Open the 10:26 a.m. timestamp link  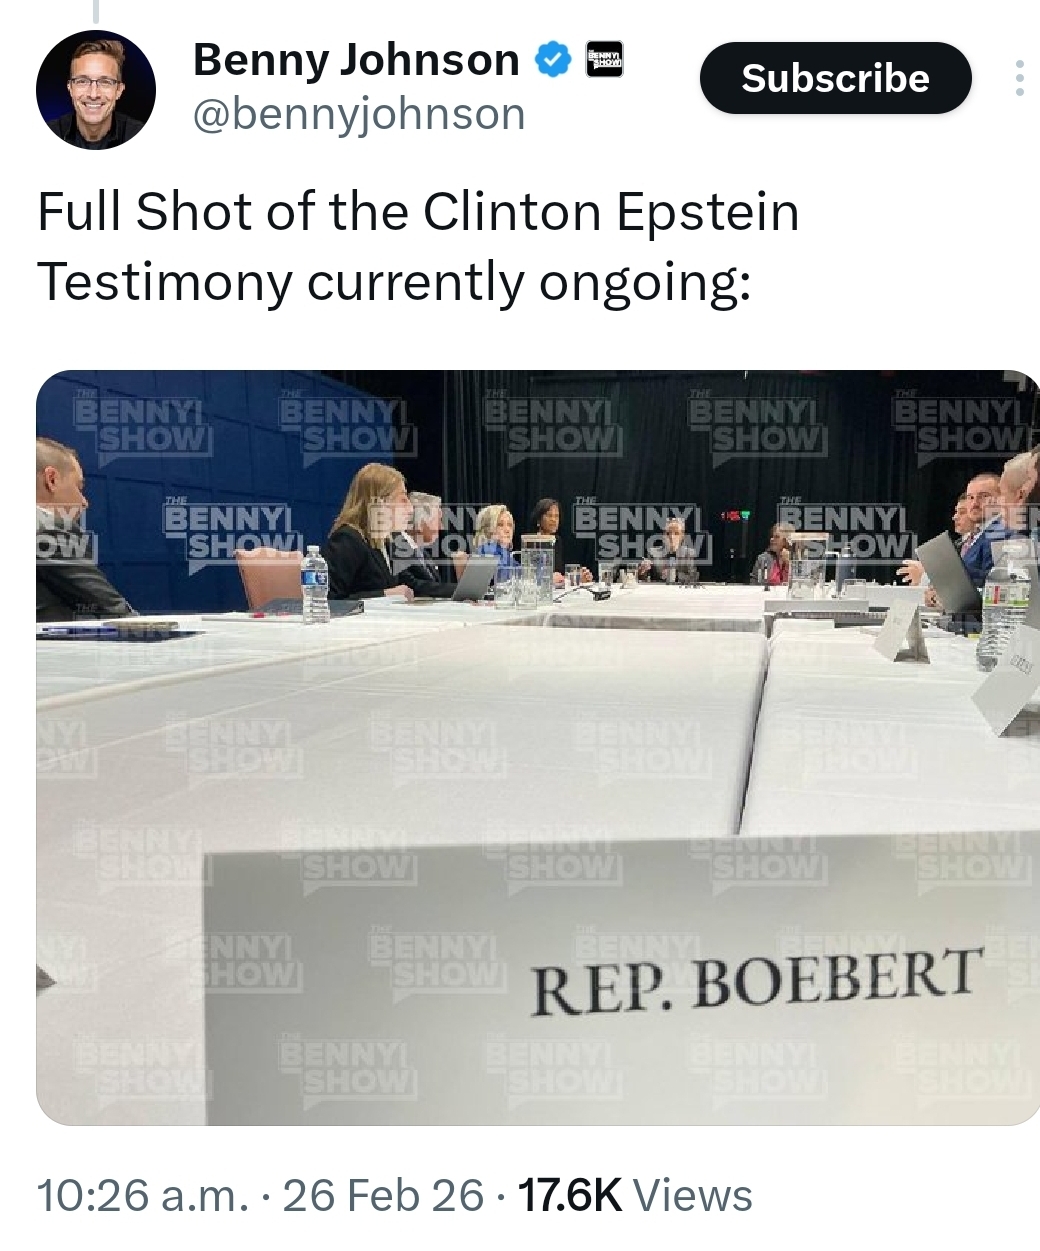point(141,1195)
